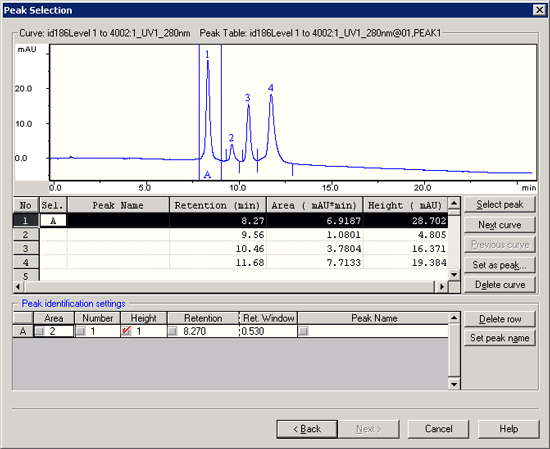
Task: Toggle the Peak Name checkbox in row A
Action: coord(304,331)
